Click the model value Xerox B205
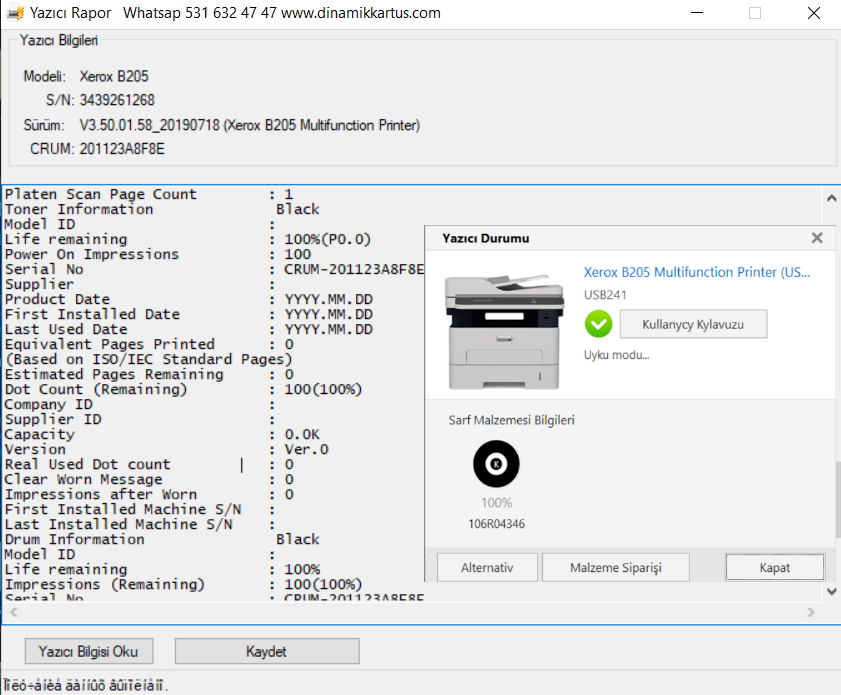 click(114, 77)
